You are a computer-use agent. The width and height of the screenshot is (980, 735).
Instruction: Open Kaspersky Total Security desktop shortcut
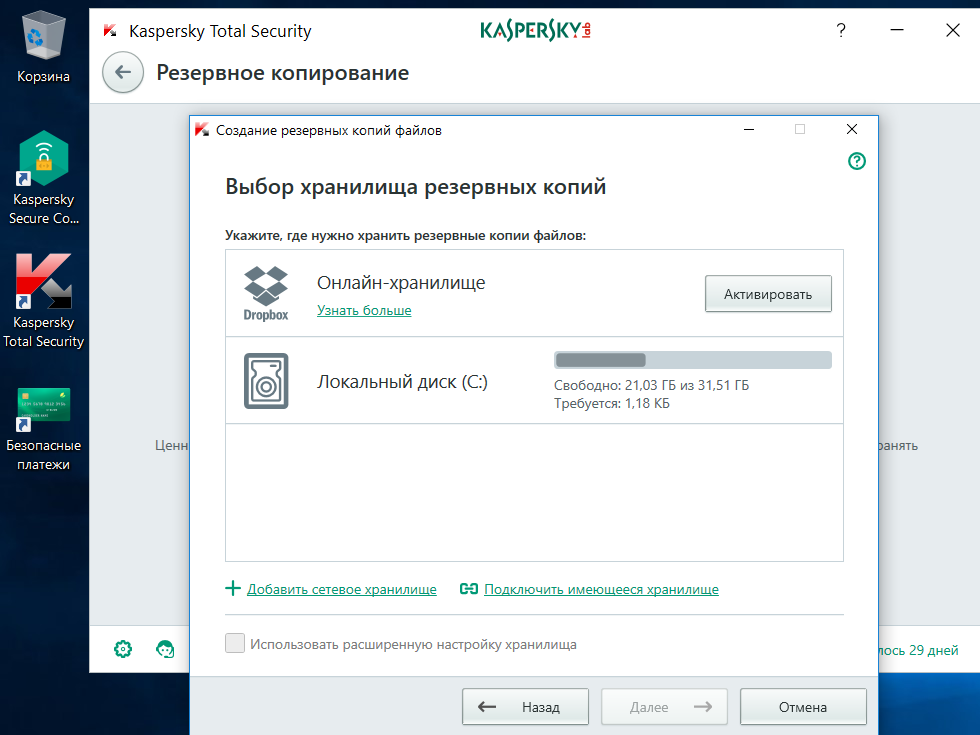pyautogui.click(x=43, y=300)
